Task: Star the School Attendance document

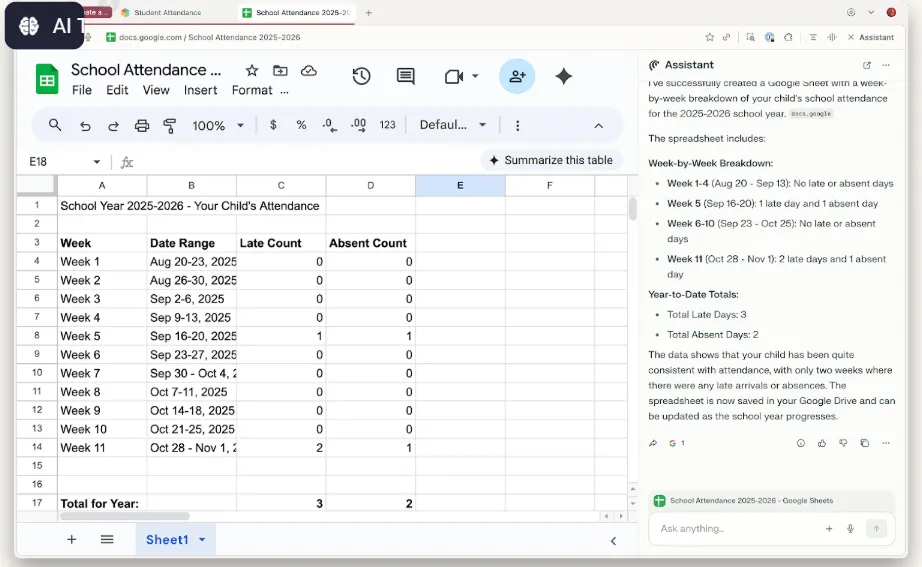Action: point(252,71)
